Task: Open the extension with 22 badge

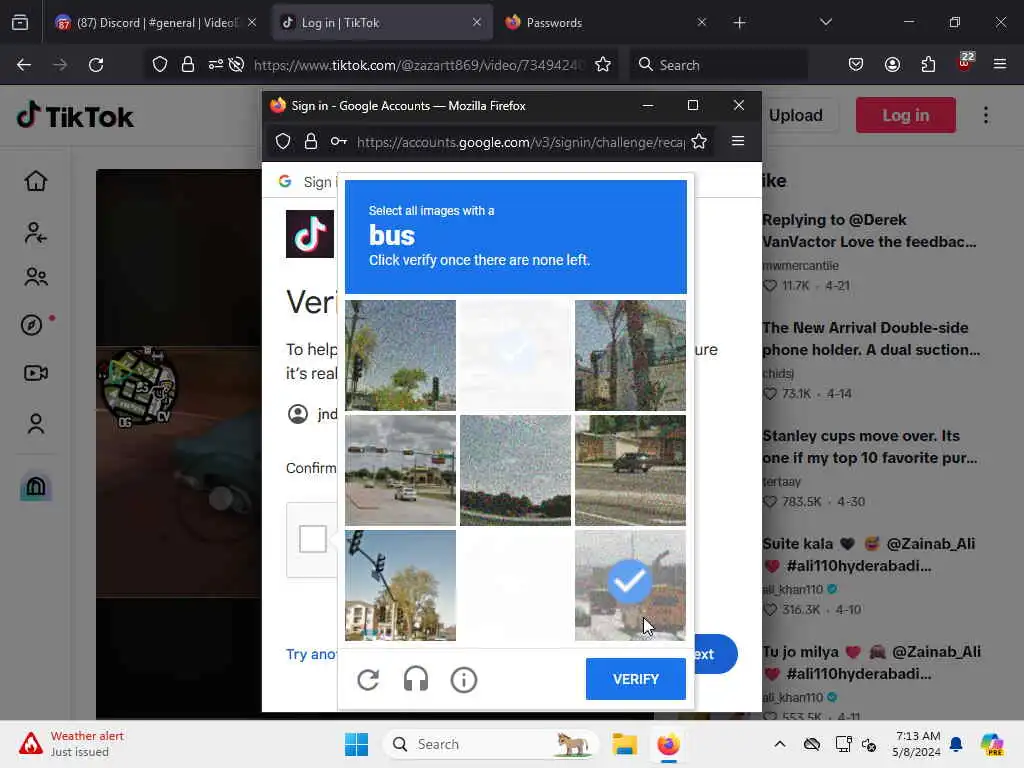Action: pos(965,63)
